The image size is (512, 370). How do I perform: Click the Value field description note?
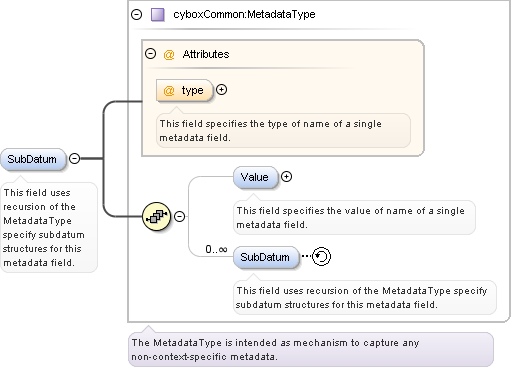pos(354,218)
